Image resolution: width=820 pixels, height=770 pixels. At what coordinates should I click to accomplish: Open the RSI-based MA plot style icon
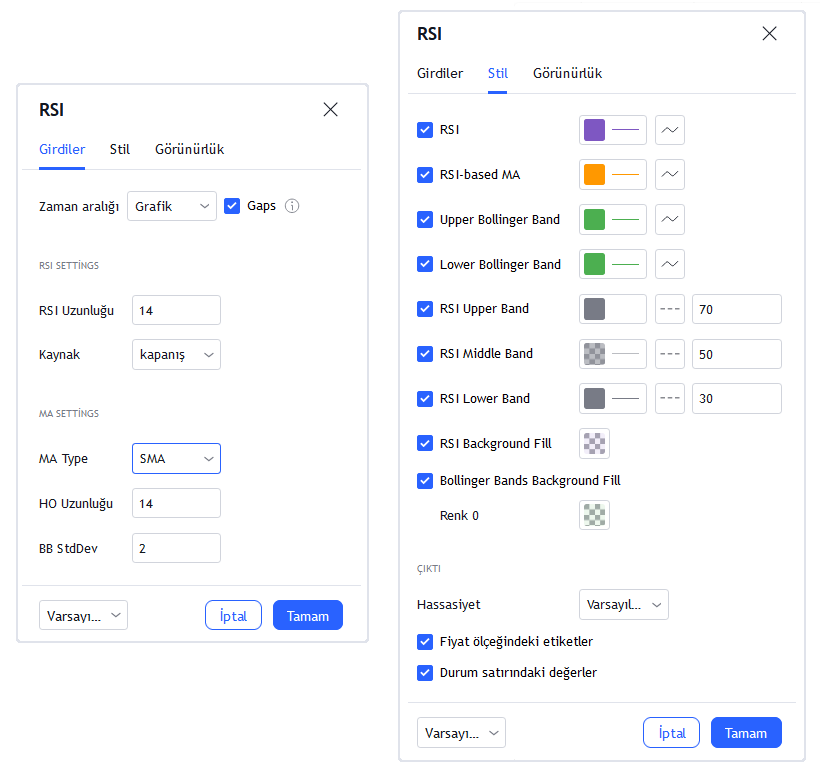pos(669,174)
